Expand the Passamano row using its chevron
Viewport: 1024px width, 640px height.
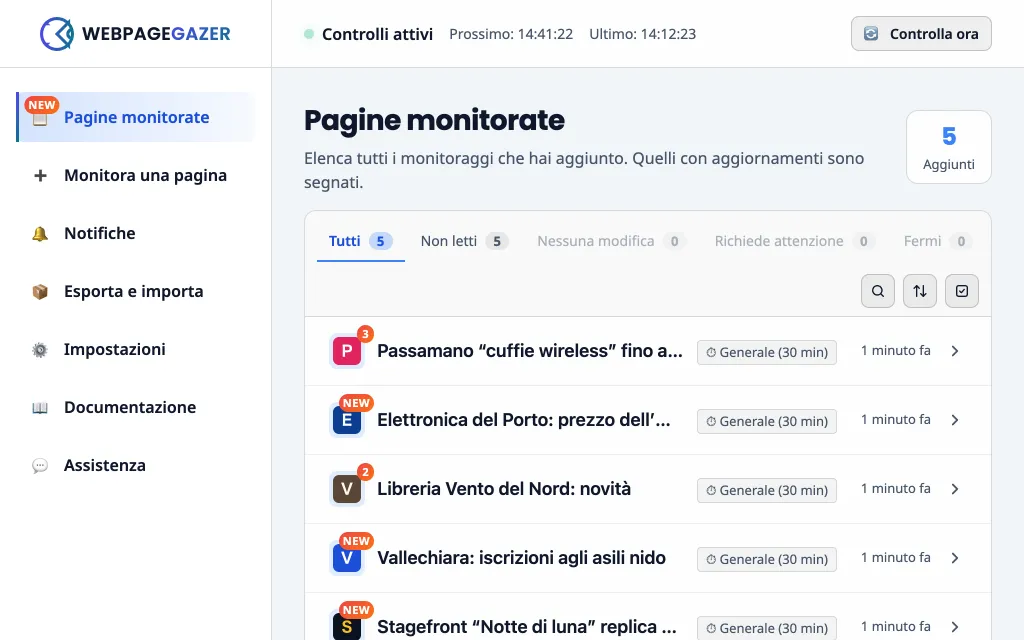(955, 351)
